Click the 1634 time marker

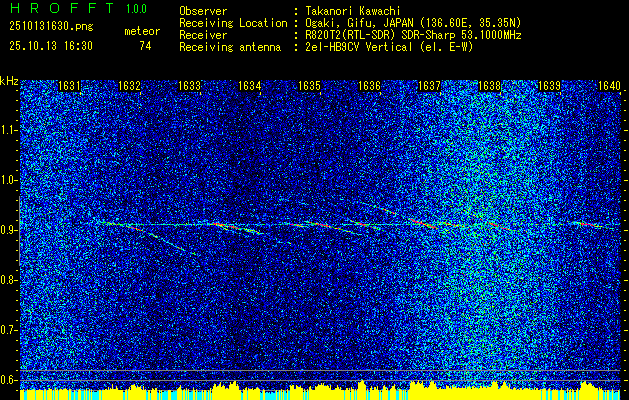250,86
